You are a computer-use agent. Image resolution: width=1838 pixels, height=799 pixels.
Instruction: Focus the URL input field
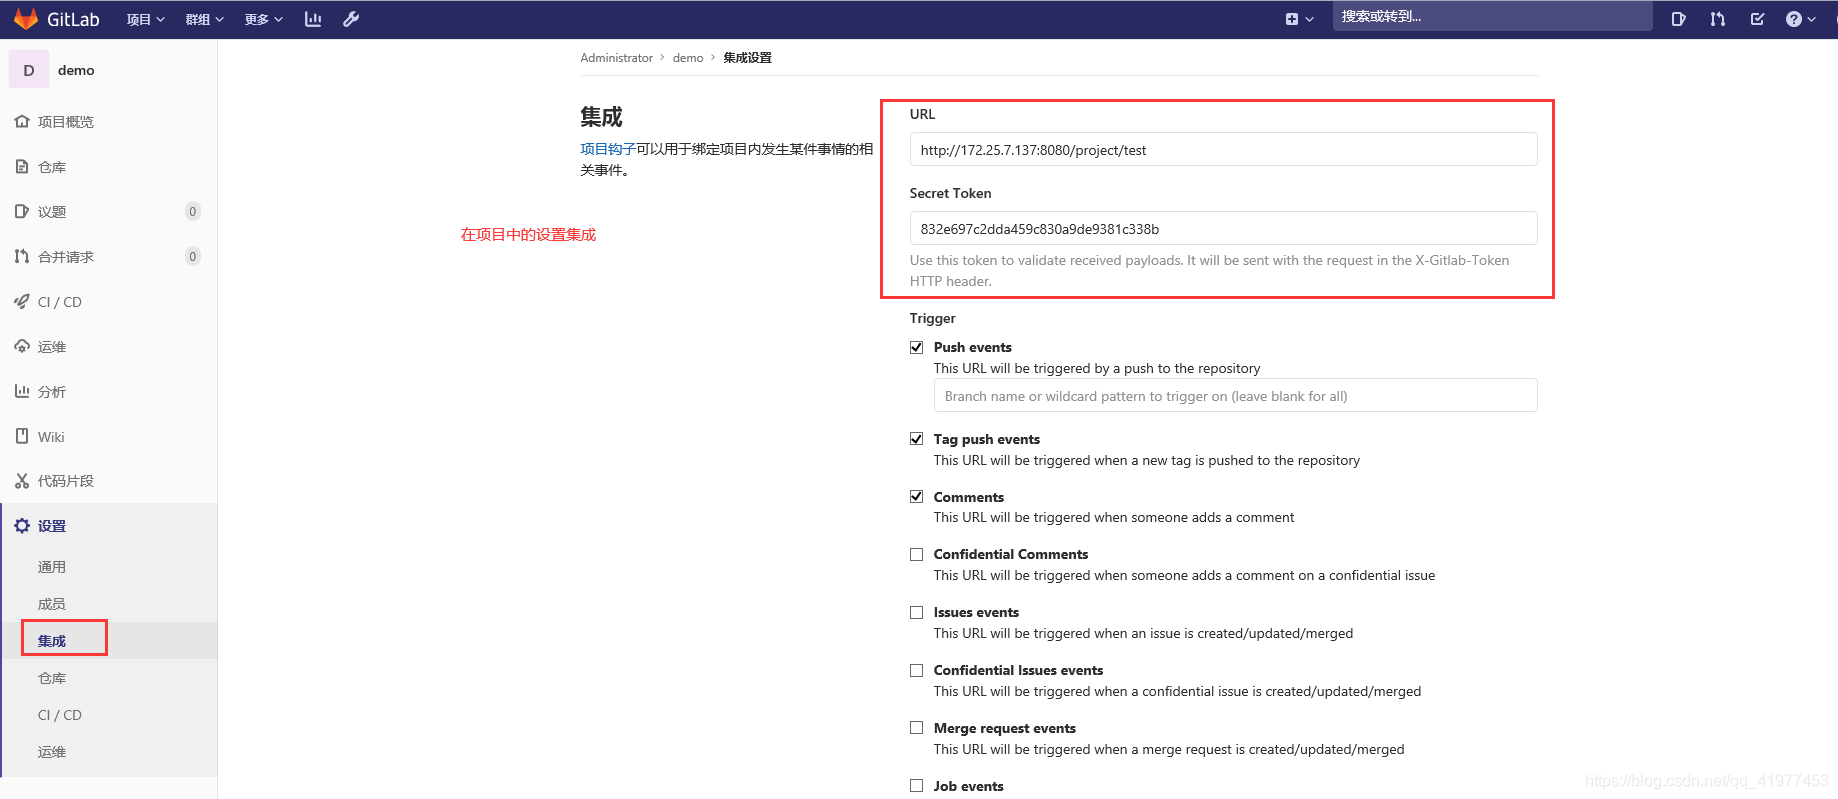(x=1223, y=149)
